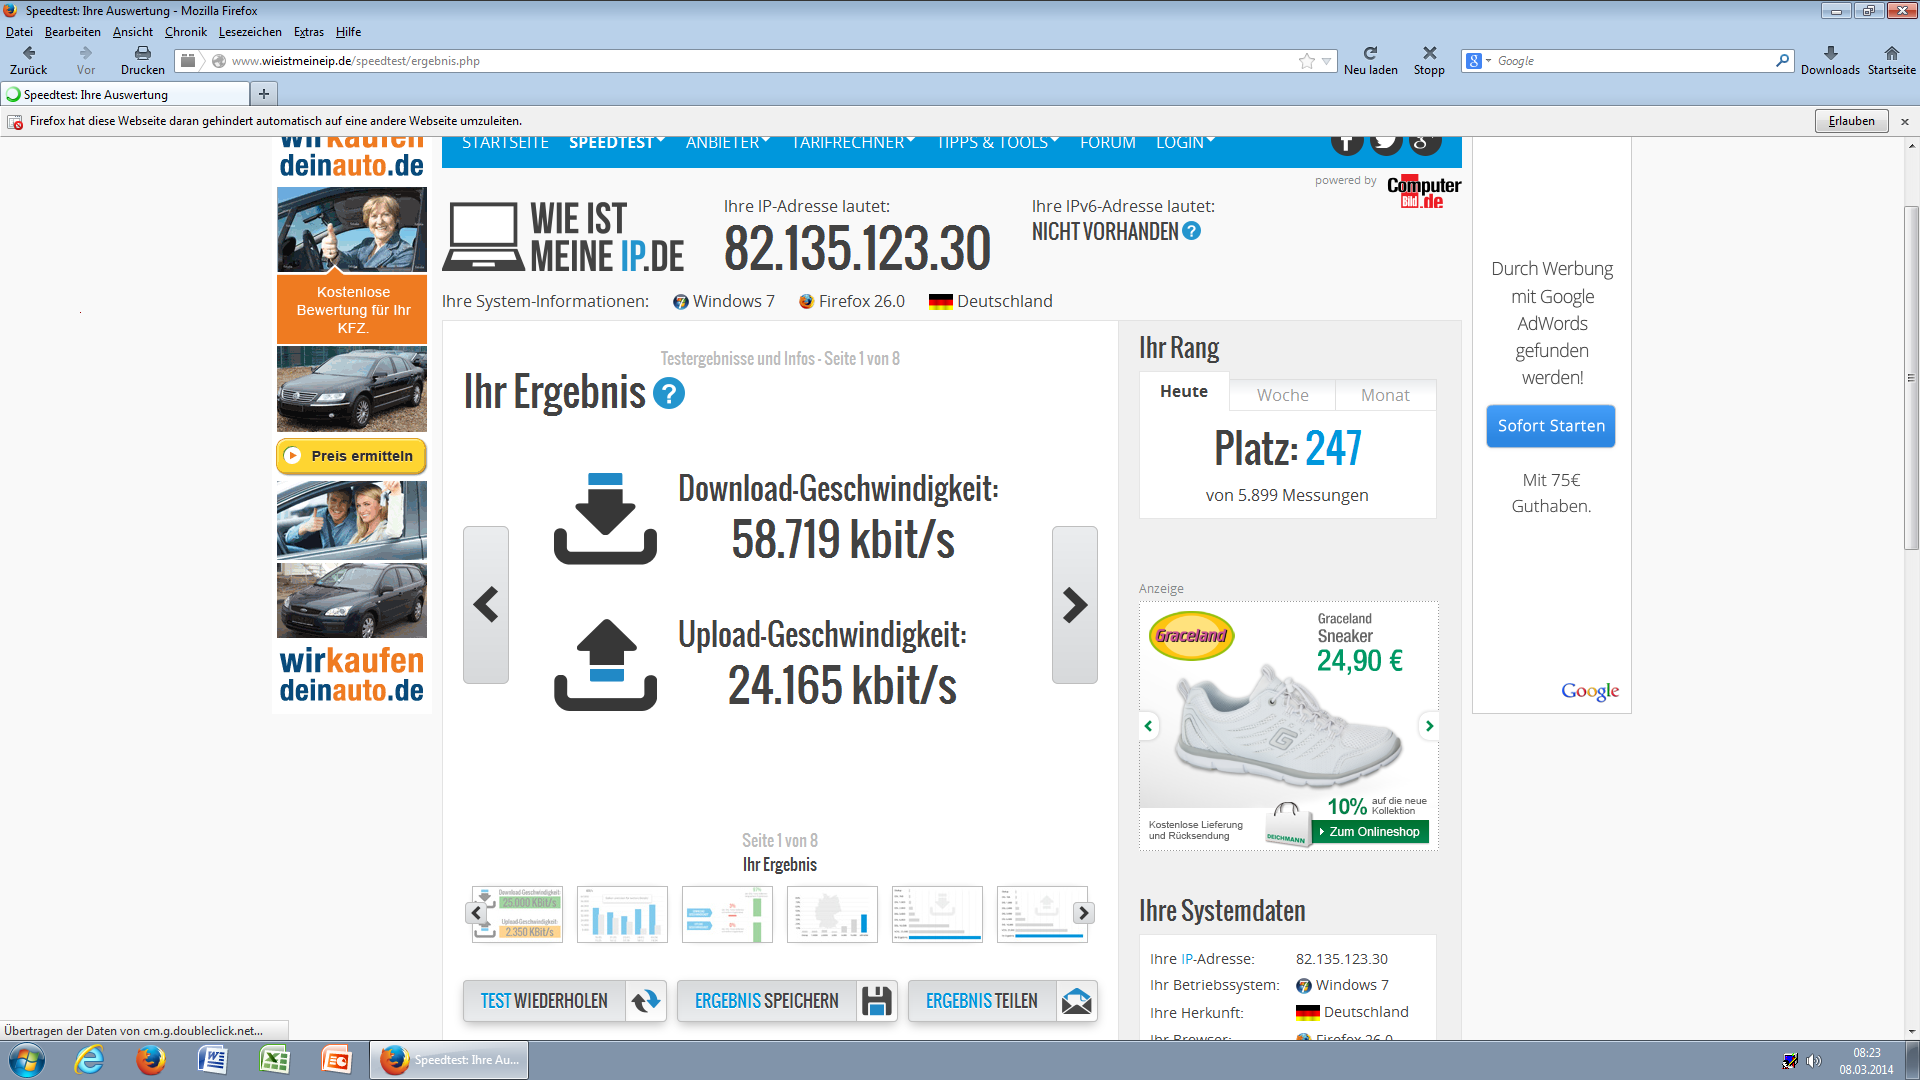This screenshot has width=1920, height=1080.
Task: Click TEST WIEDERHOLEN button
Action: pos(565,1001)
